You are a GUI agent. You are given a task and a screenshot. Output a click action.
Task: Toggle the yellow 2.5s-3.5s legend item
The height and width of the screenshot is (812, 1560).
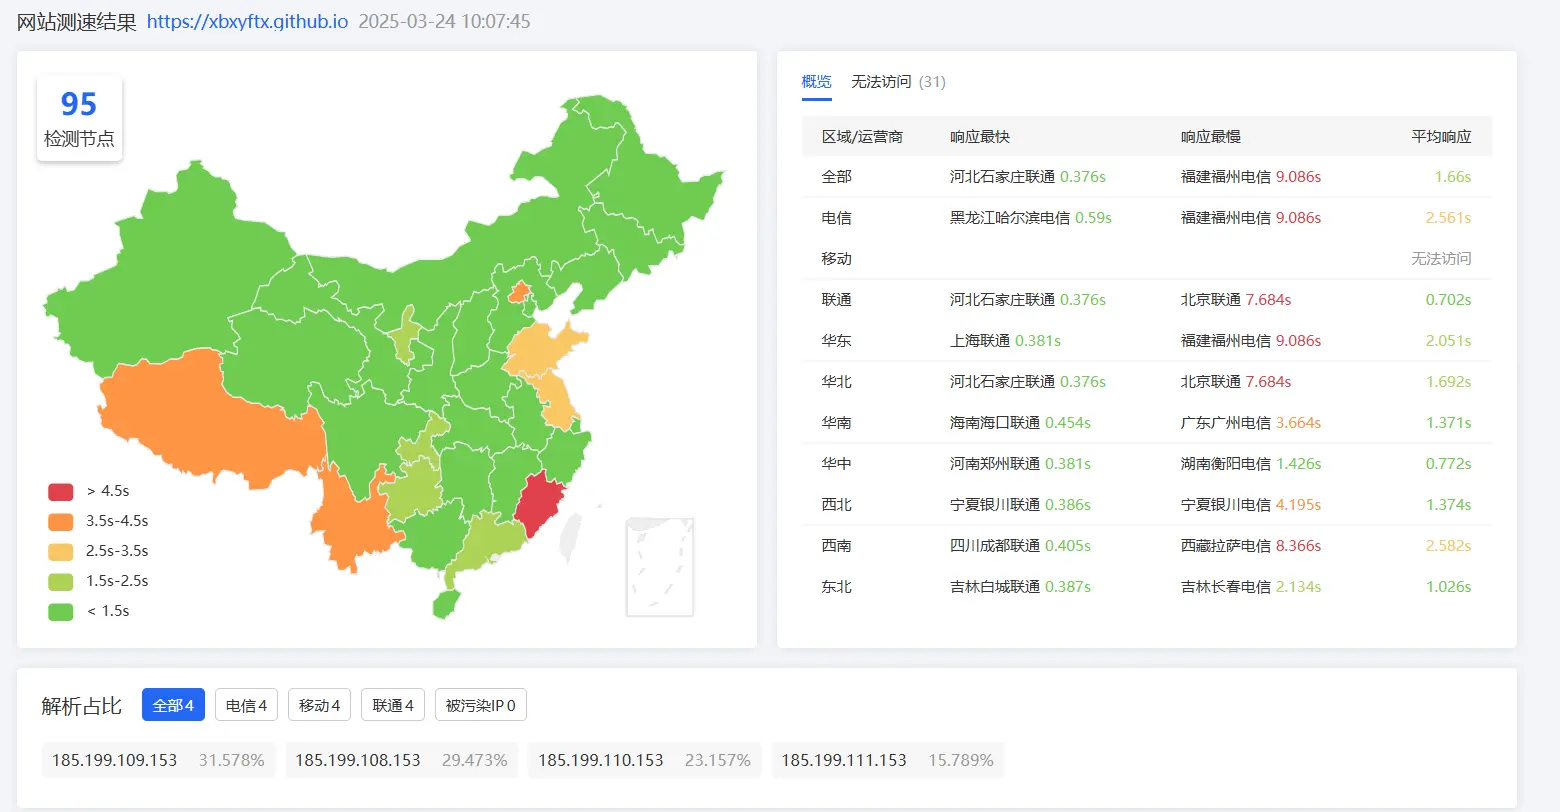pos(61,551)
